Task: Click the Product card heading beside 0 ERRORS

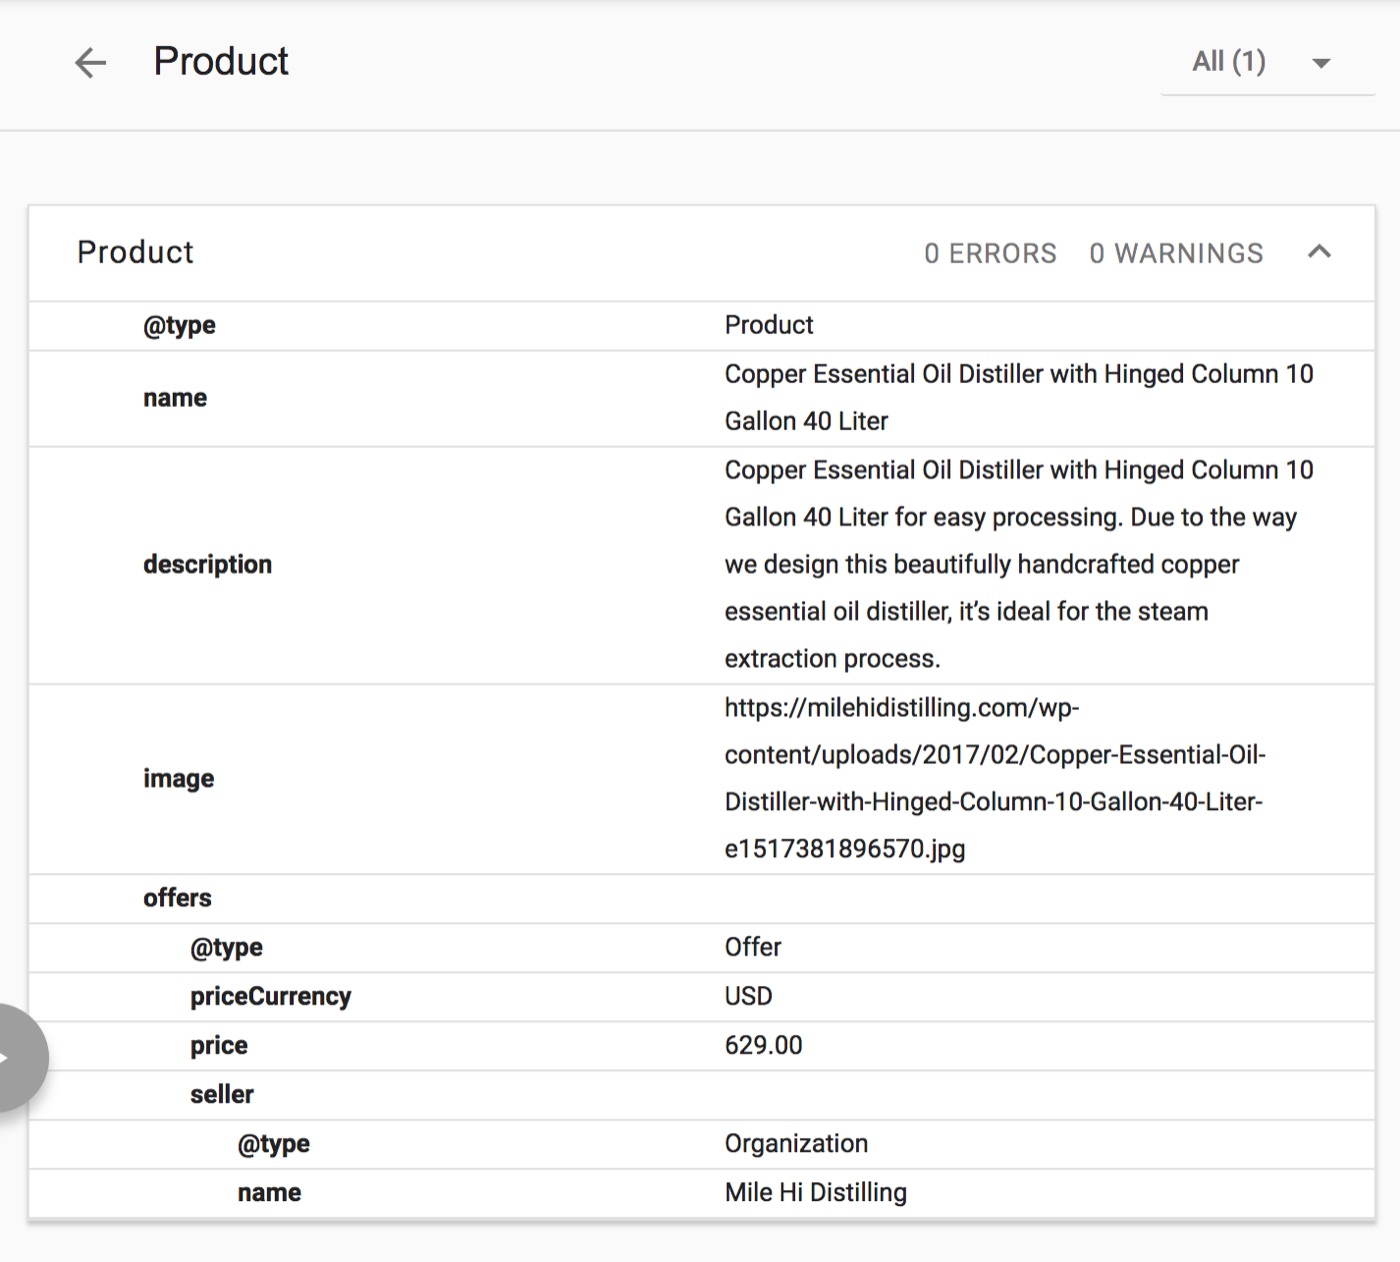Action: coord(136,252)
